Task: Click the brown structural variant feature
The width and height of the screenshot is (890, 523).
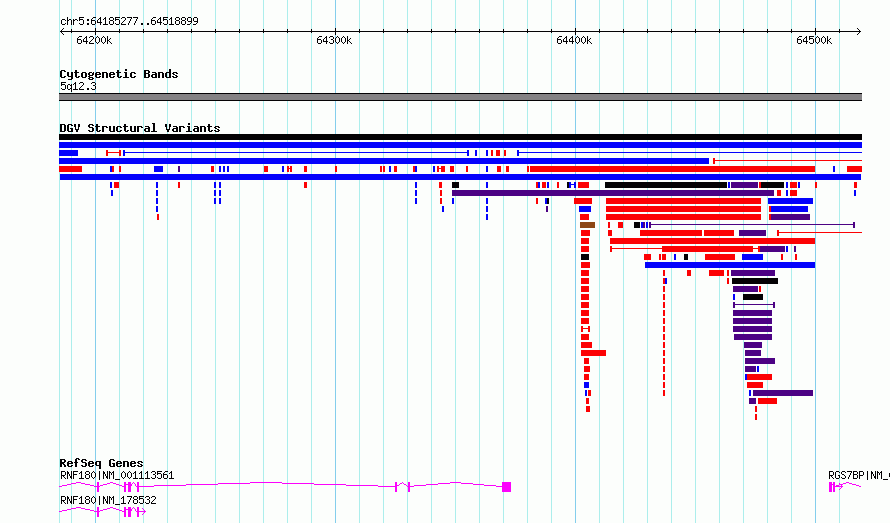Action: 587,225
